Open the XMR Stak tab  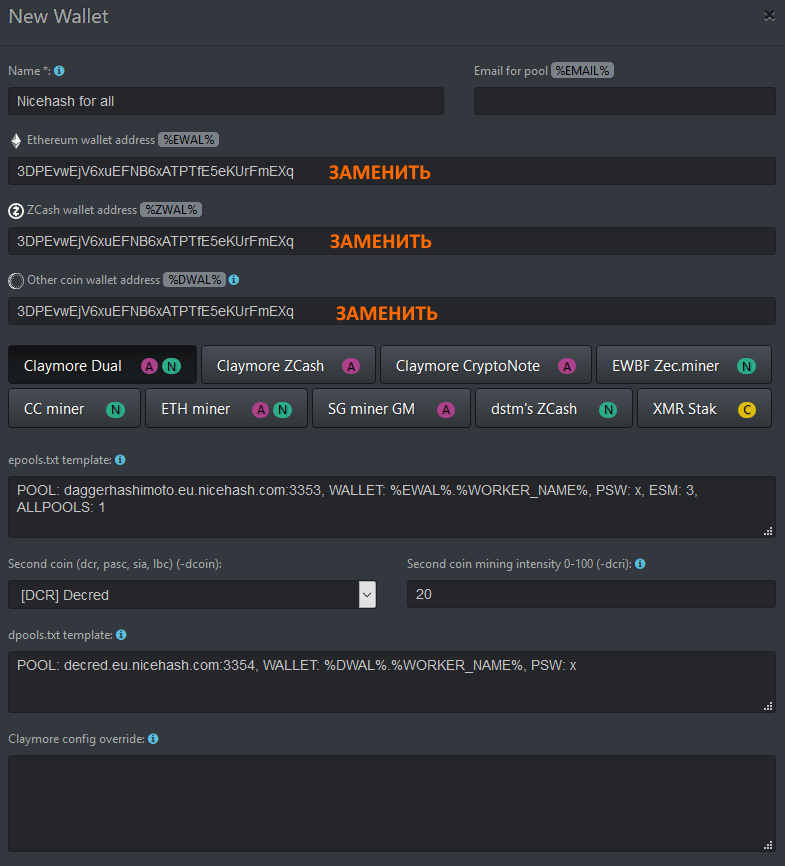(703, 409)
